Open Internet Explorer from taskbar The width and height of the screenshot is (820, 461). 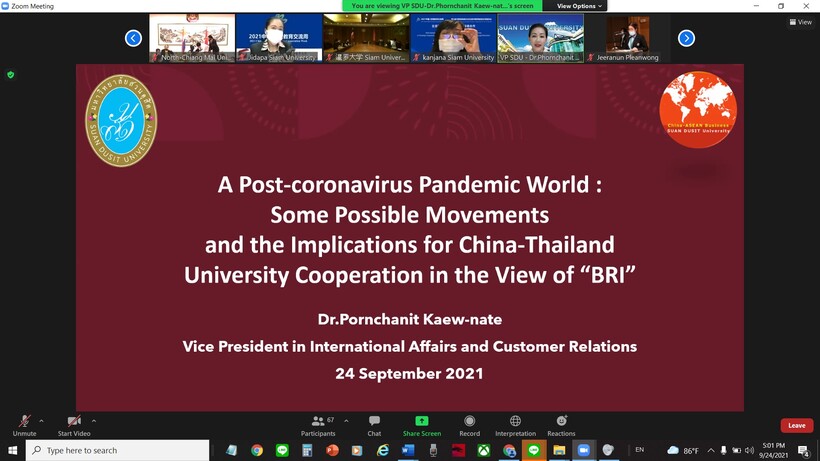pyautogui.click(x=383, y=450)
